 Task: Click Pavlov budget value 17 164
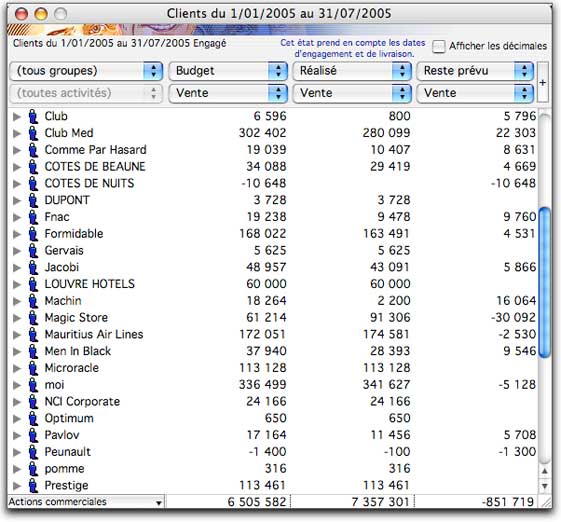(x=266, y=435)
